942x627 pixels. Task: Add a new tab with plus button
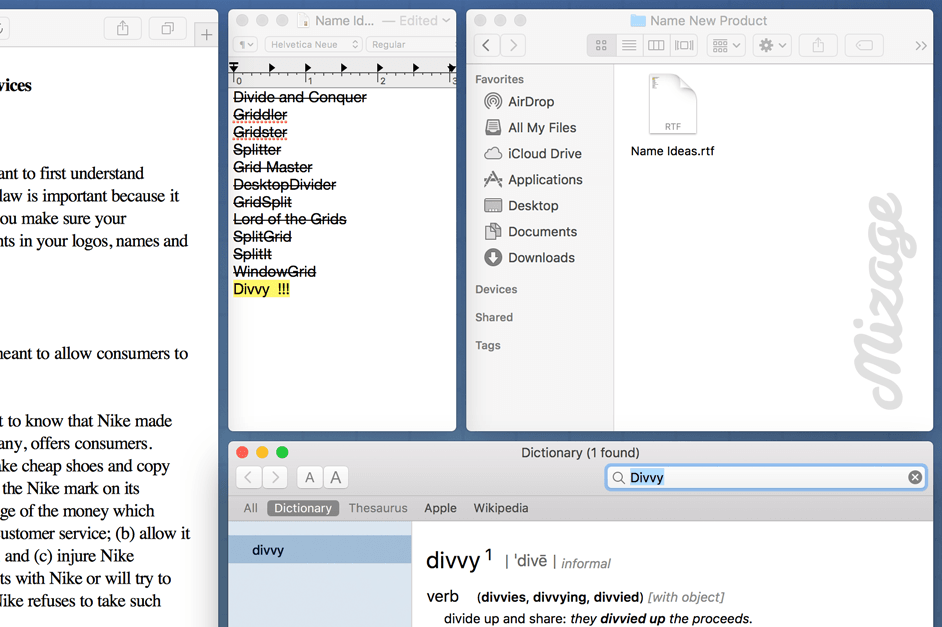click(x=206, y=35)
